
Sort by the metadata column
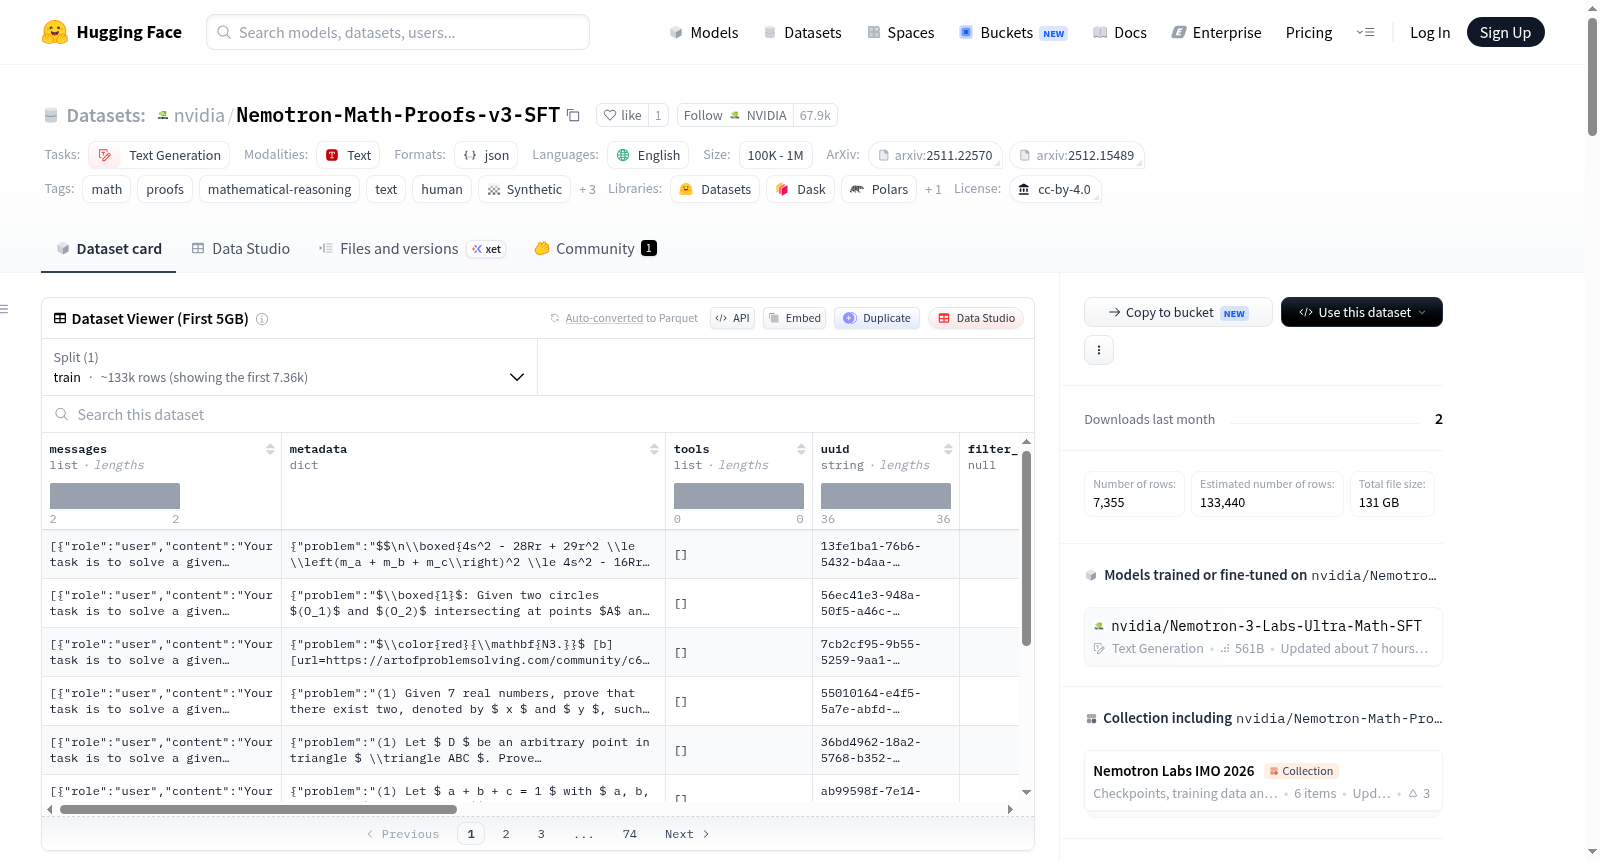pyautogui.click(x=654, y=449)
